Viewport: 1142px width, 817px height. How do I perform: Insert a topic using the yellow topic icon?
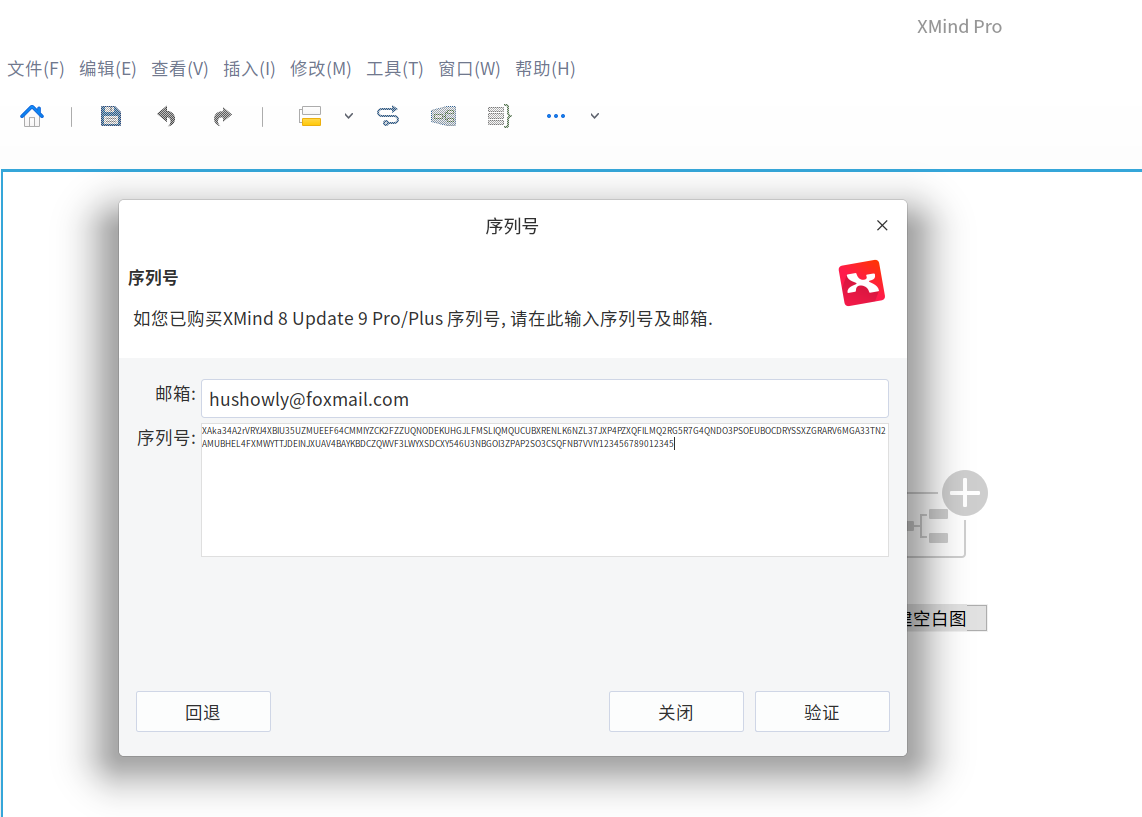pyautogui.click(x=310, y=116)
